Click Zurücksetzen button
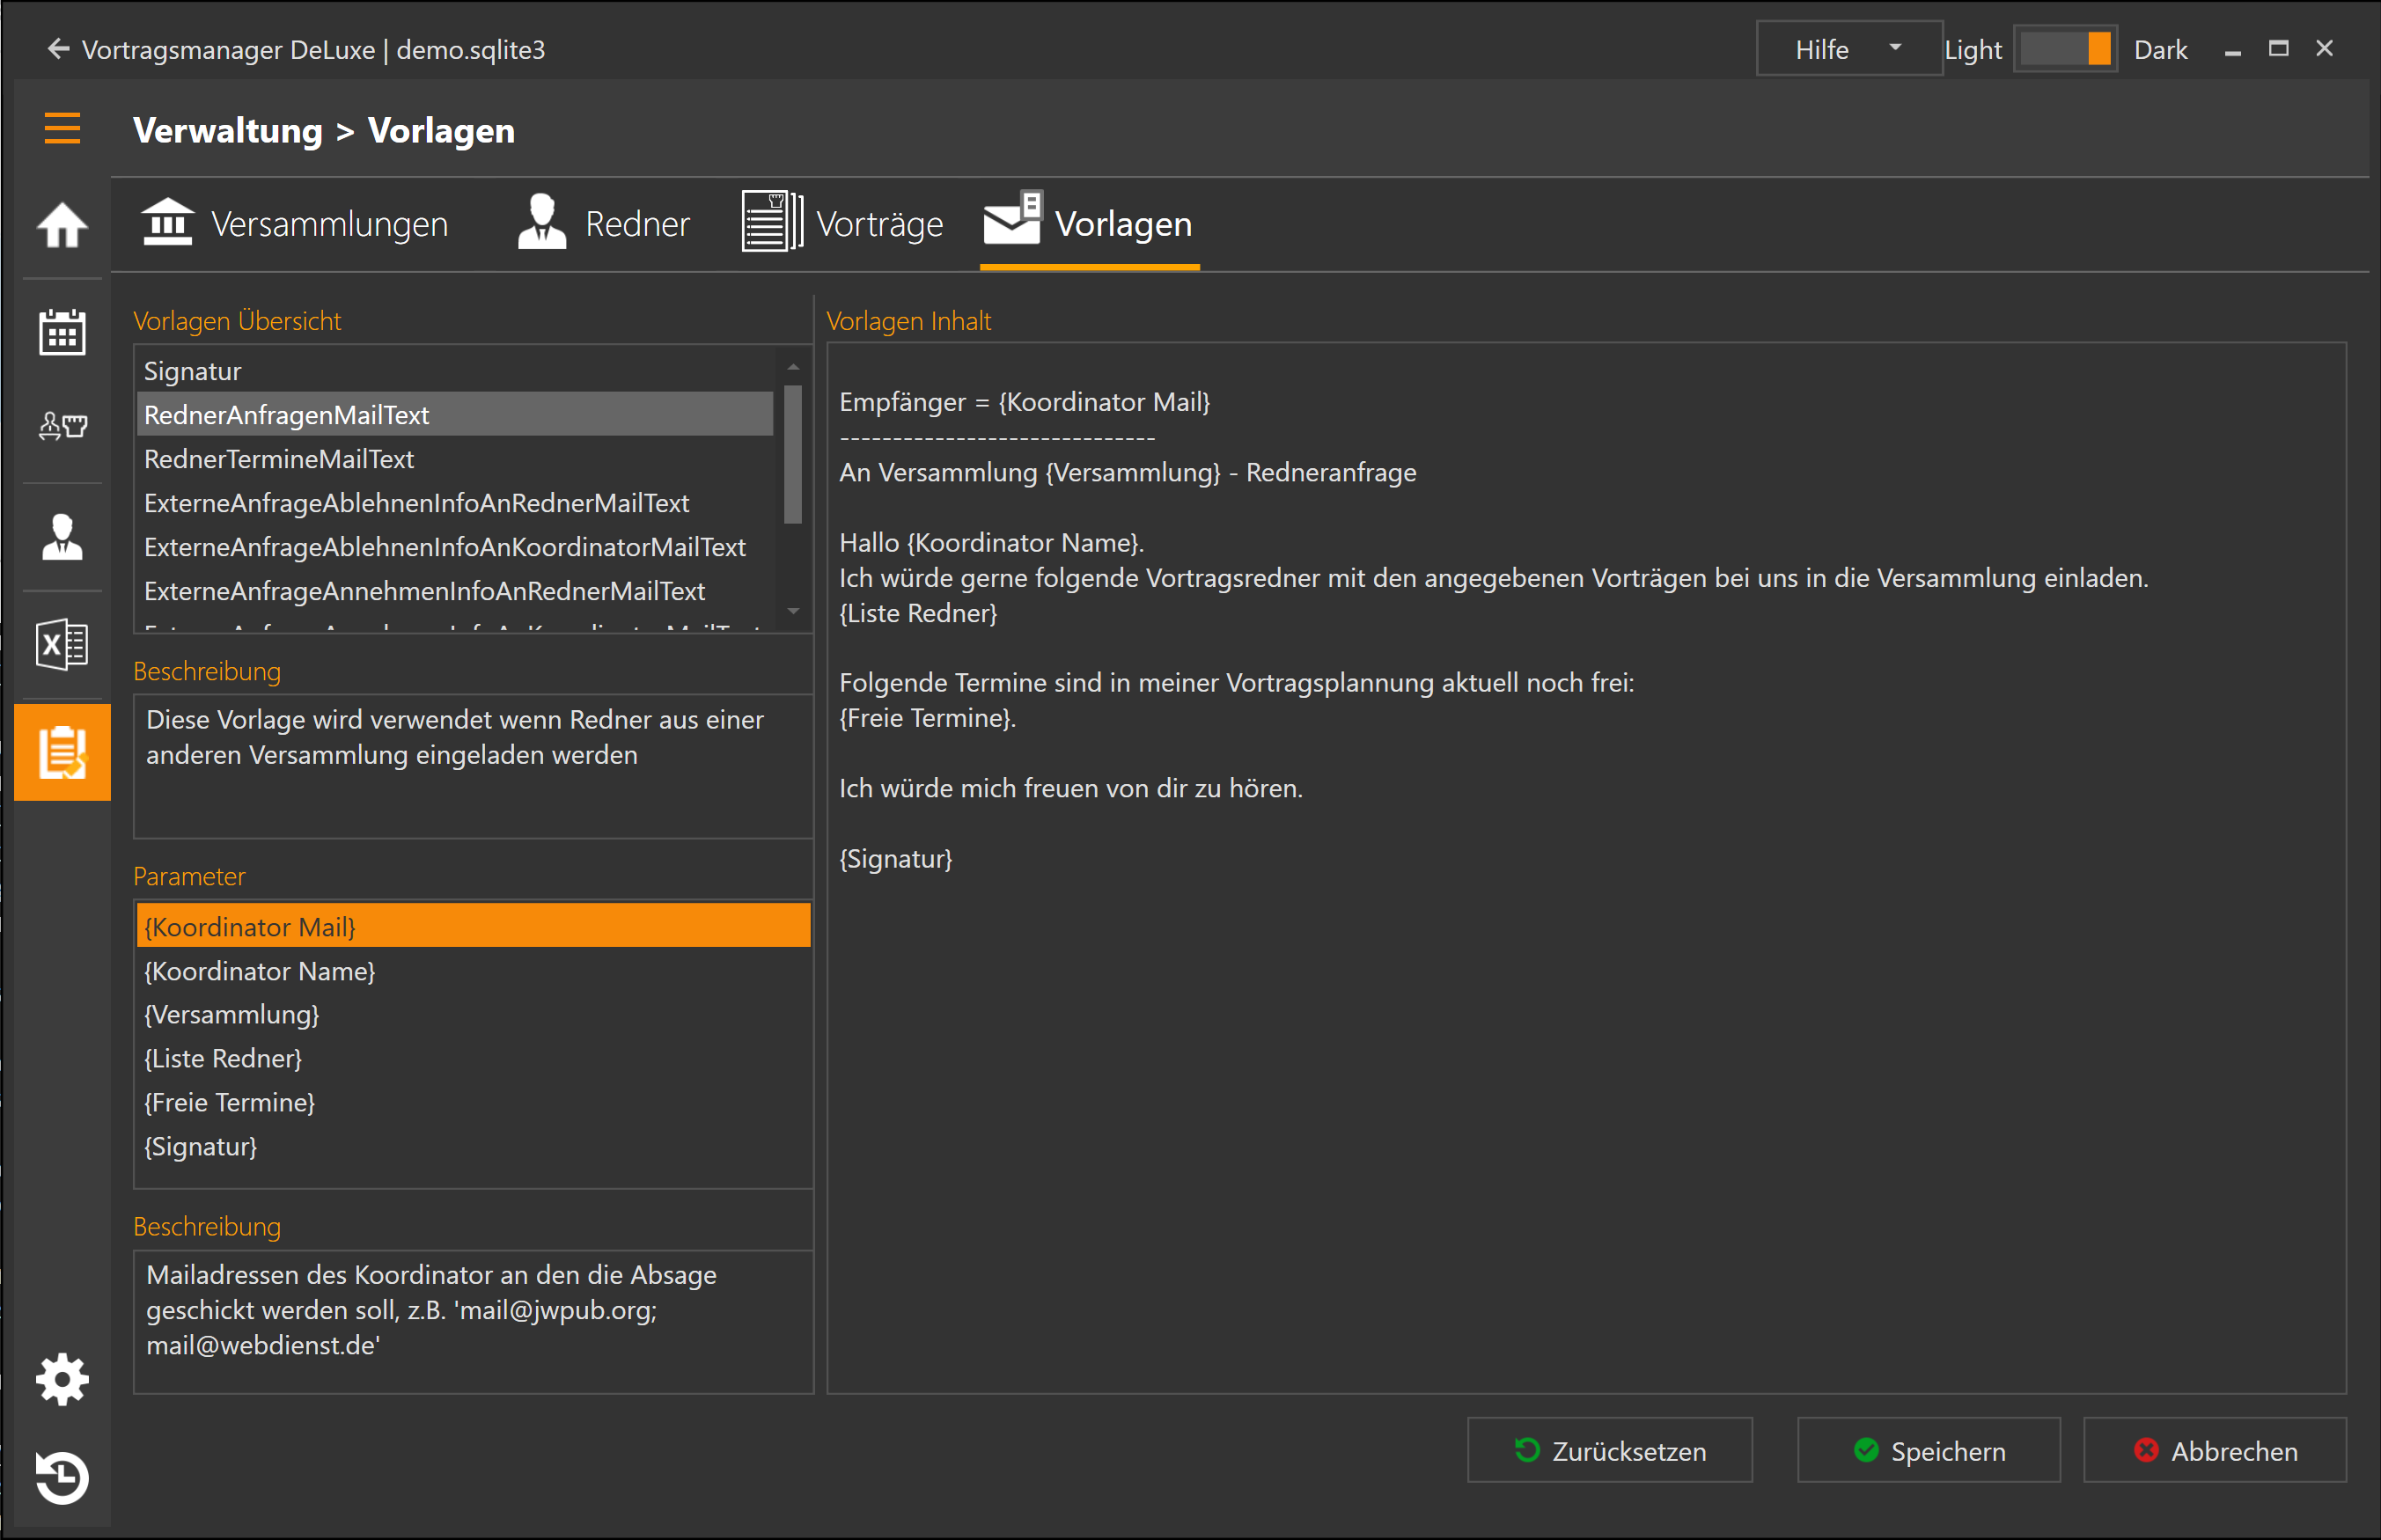 pos(1609,1450)
